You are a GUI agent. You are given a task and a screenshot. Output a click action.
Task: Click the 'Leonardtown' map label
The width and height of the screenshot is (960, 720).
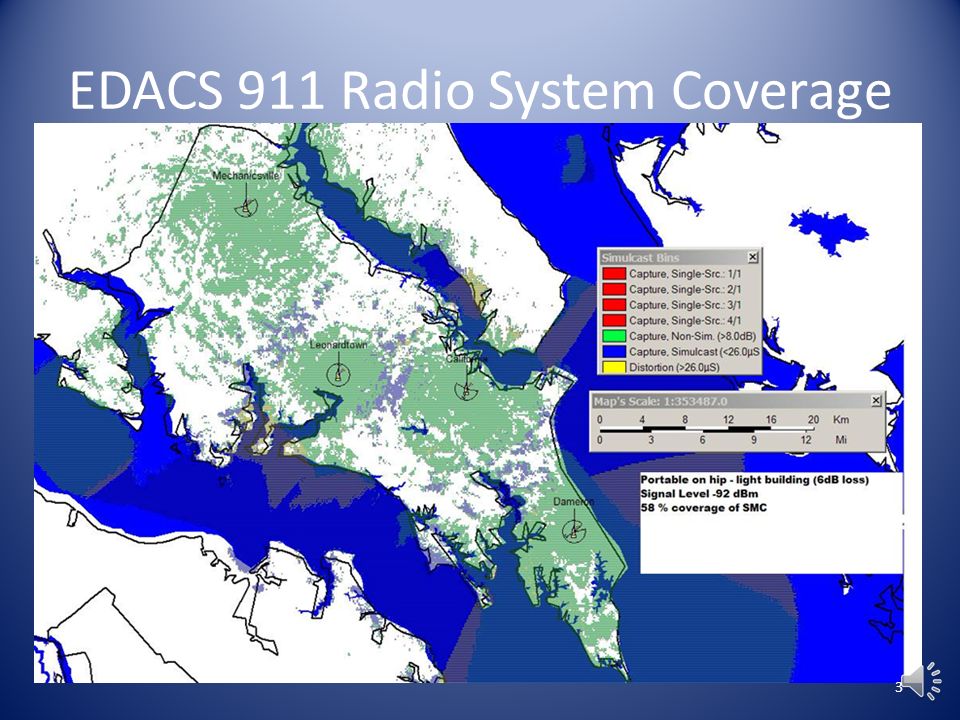pyautogui.click(x=339, y=345)
